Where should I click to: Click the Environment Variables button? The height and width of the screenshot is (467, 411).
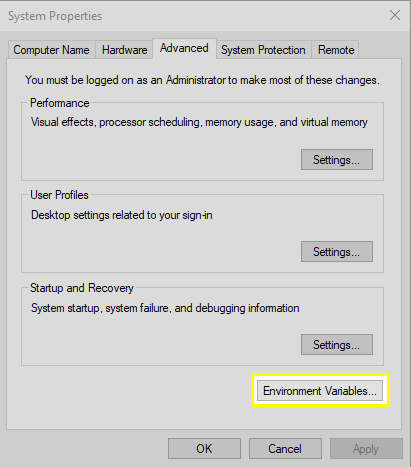(320, 390)
